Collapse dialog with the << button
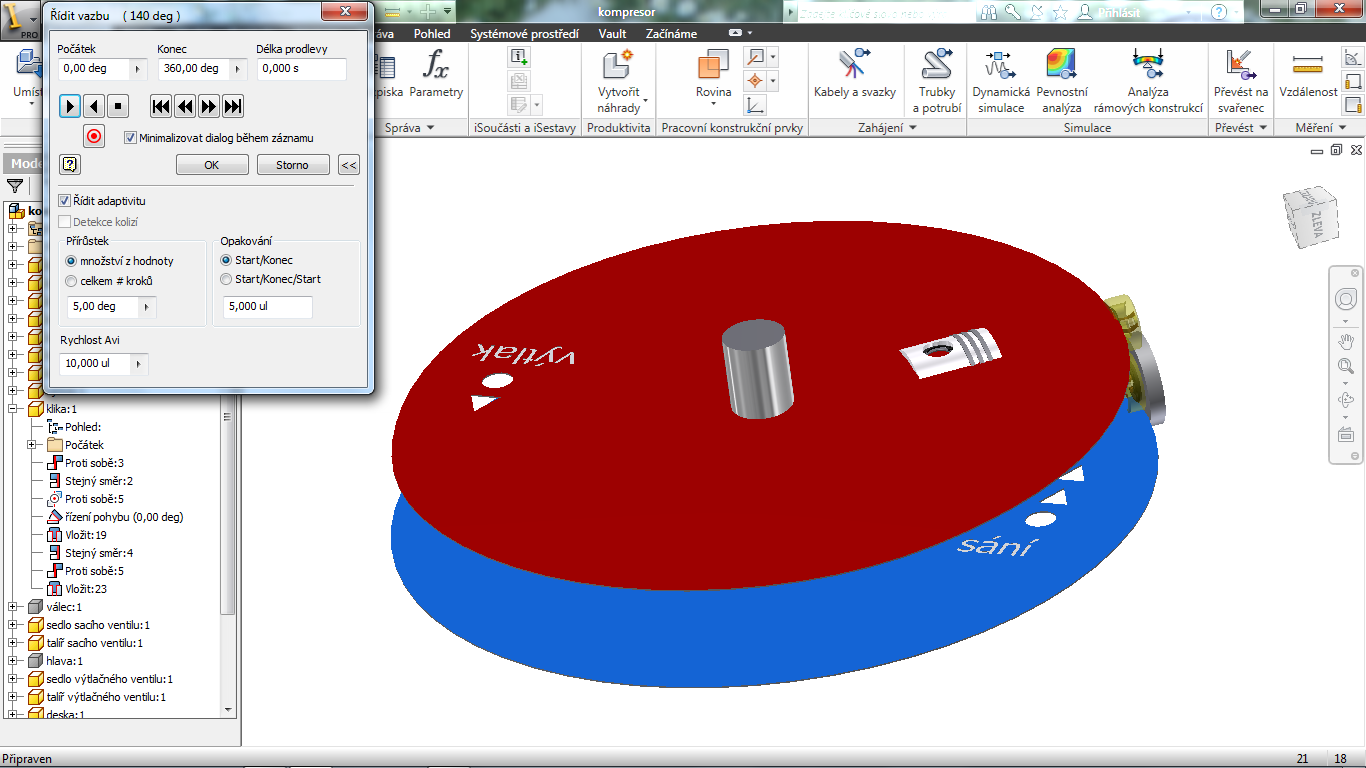Viewport: 1366px width, 768px height. coord(349,165)
